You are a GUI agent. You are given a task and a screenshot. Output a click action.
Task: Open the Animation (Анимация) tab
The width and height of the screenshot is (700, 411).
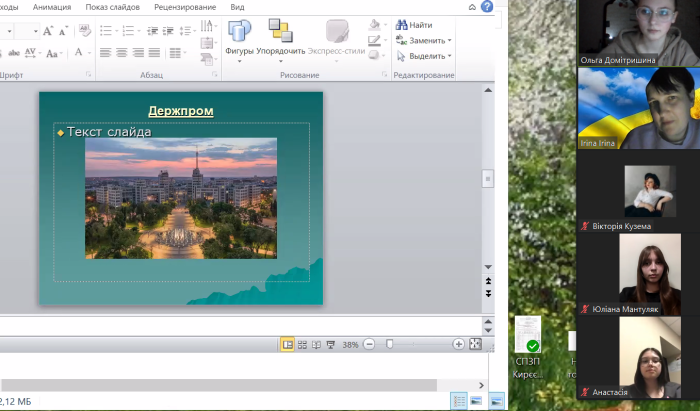coord(51,7)
